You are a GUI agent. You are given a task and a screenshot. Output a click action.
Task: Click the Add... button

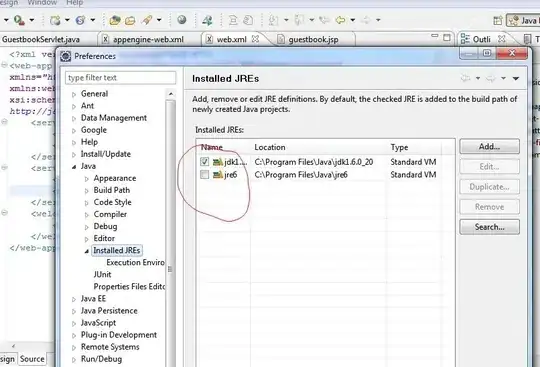coord(489,147)
